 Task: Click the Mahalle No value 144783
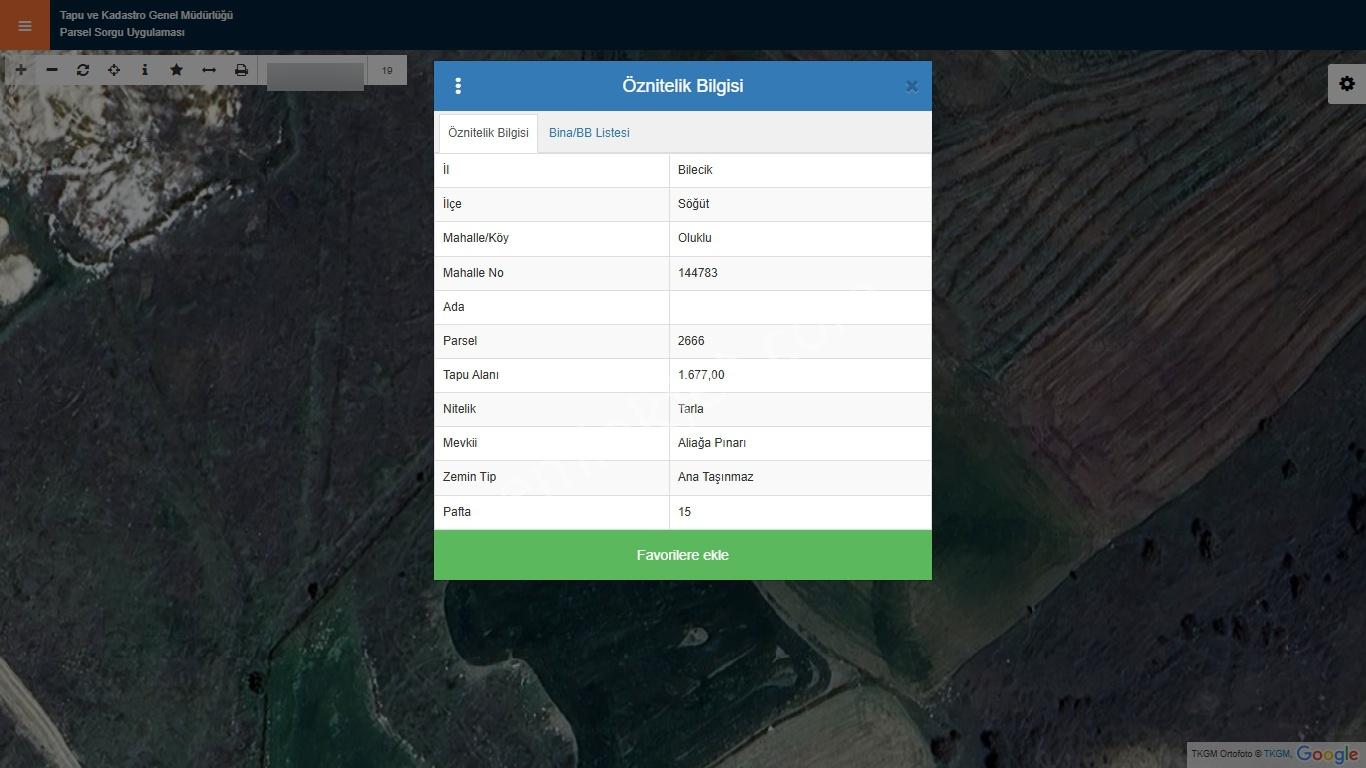(x=698, y=273)
